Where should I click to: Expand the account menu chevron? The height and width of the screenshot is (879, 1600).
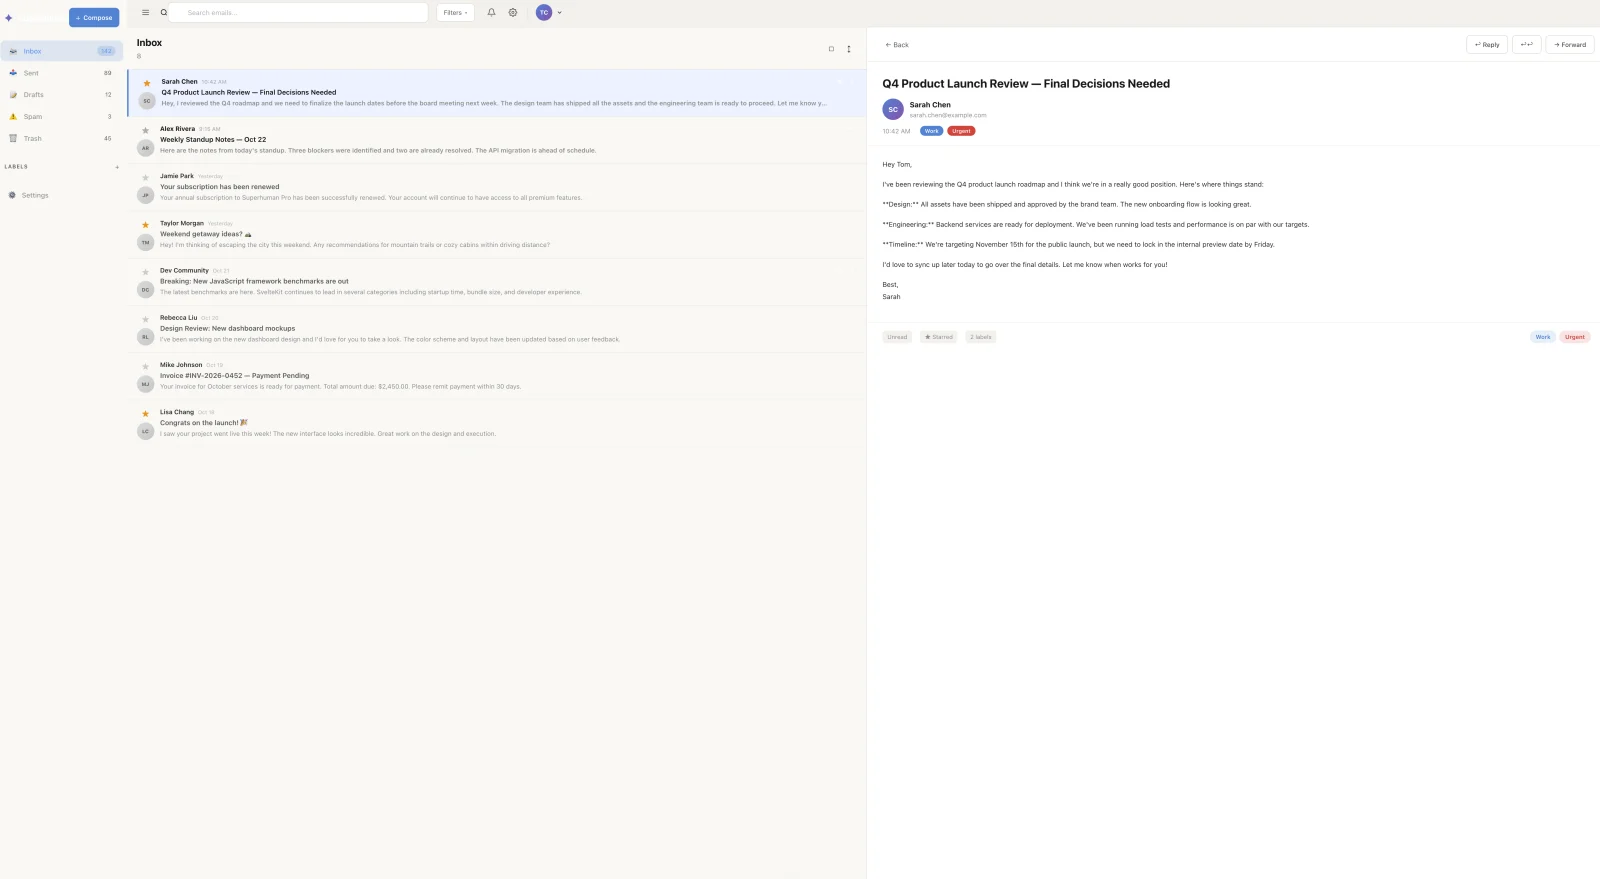559,13
